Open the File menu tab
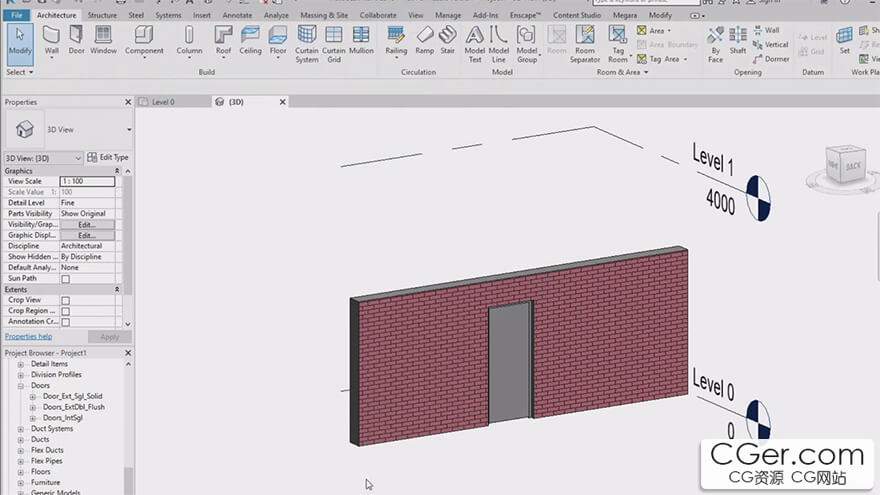880x495 pixels. [17, 15]
